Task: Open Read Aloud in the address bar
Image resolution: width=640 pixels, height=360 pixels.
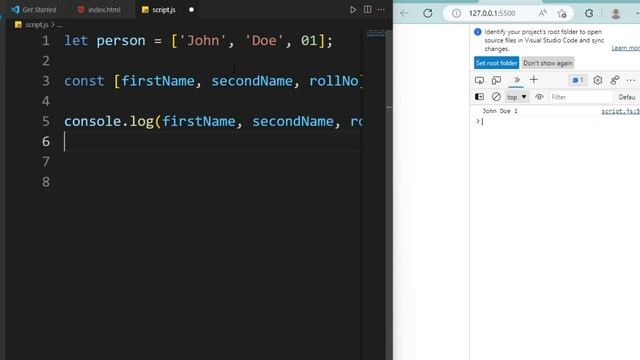Action: coord(542,13)
